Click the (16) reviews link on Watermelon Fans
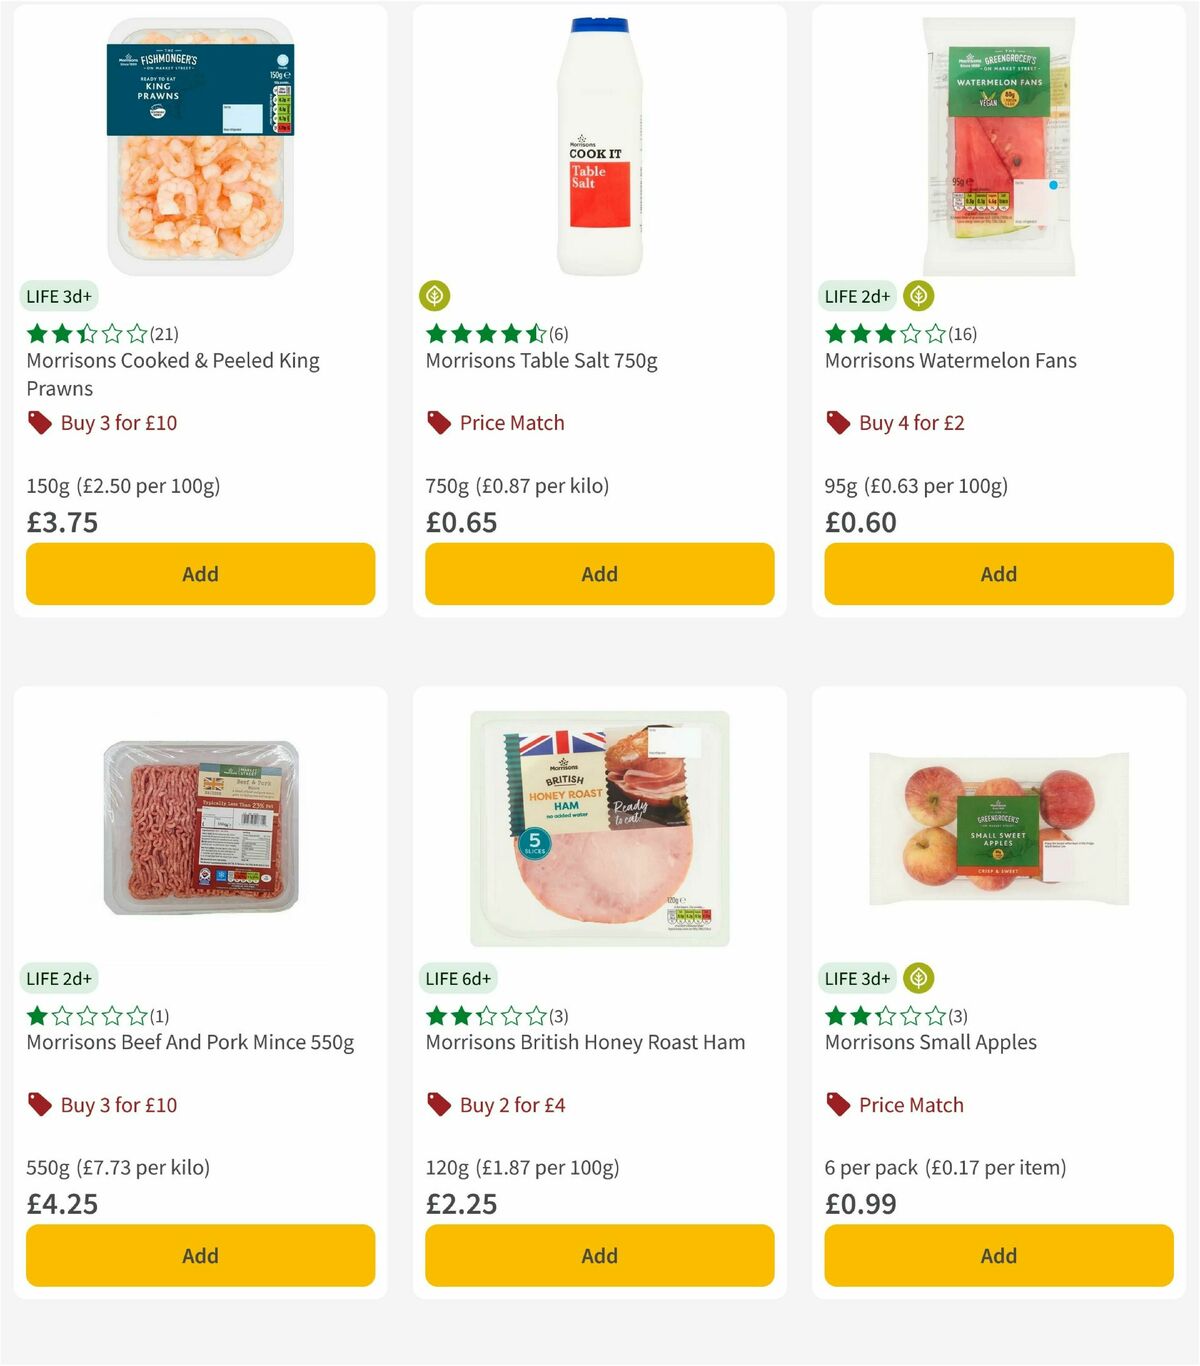Viewport: 1200px width, 1366px height. [963, 334]
